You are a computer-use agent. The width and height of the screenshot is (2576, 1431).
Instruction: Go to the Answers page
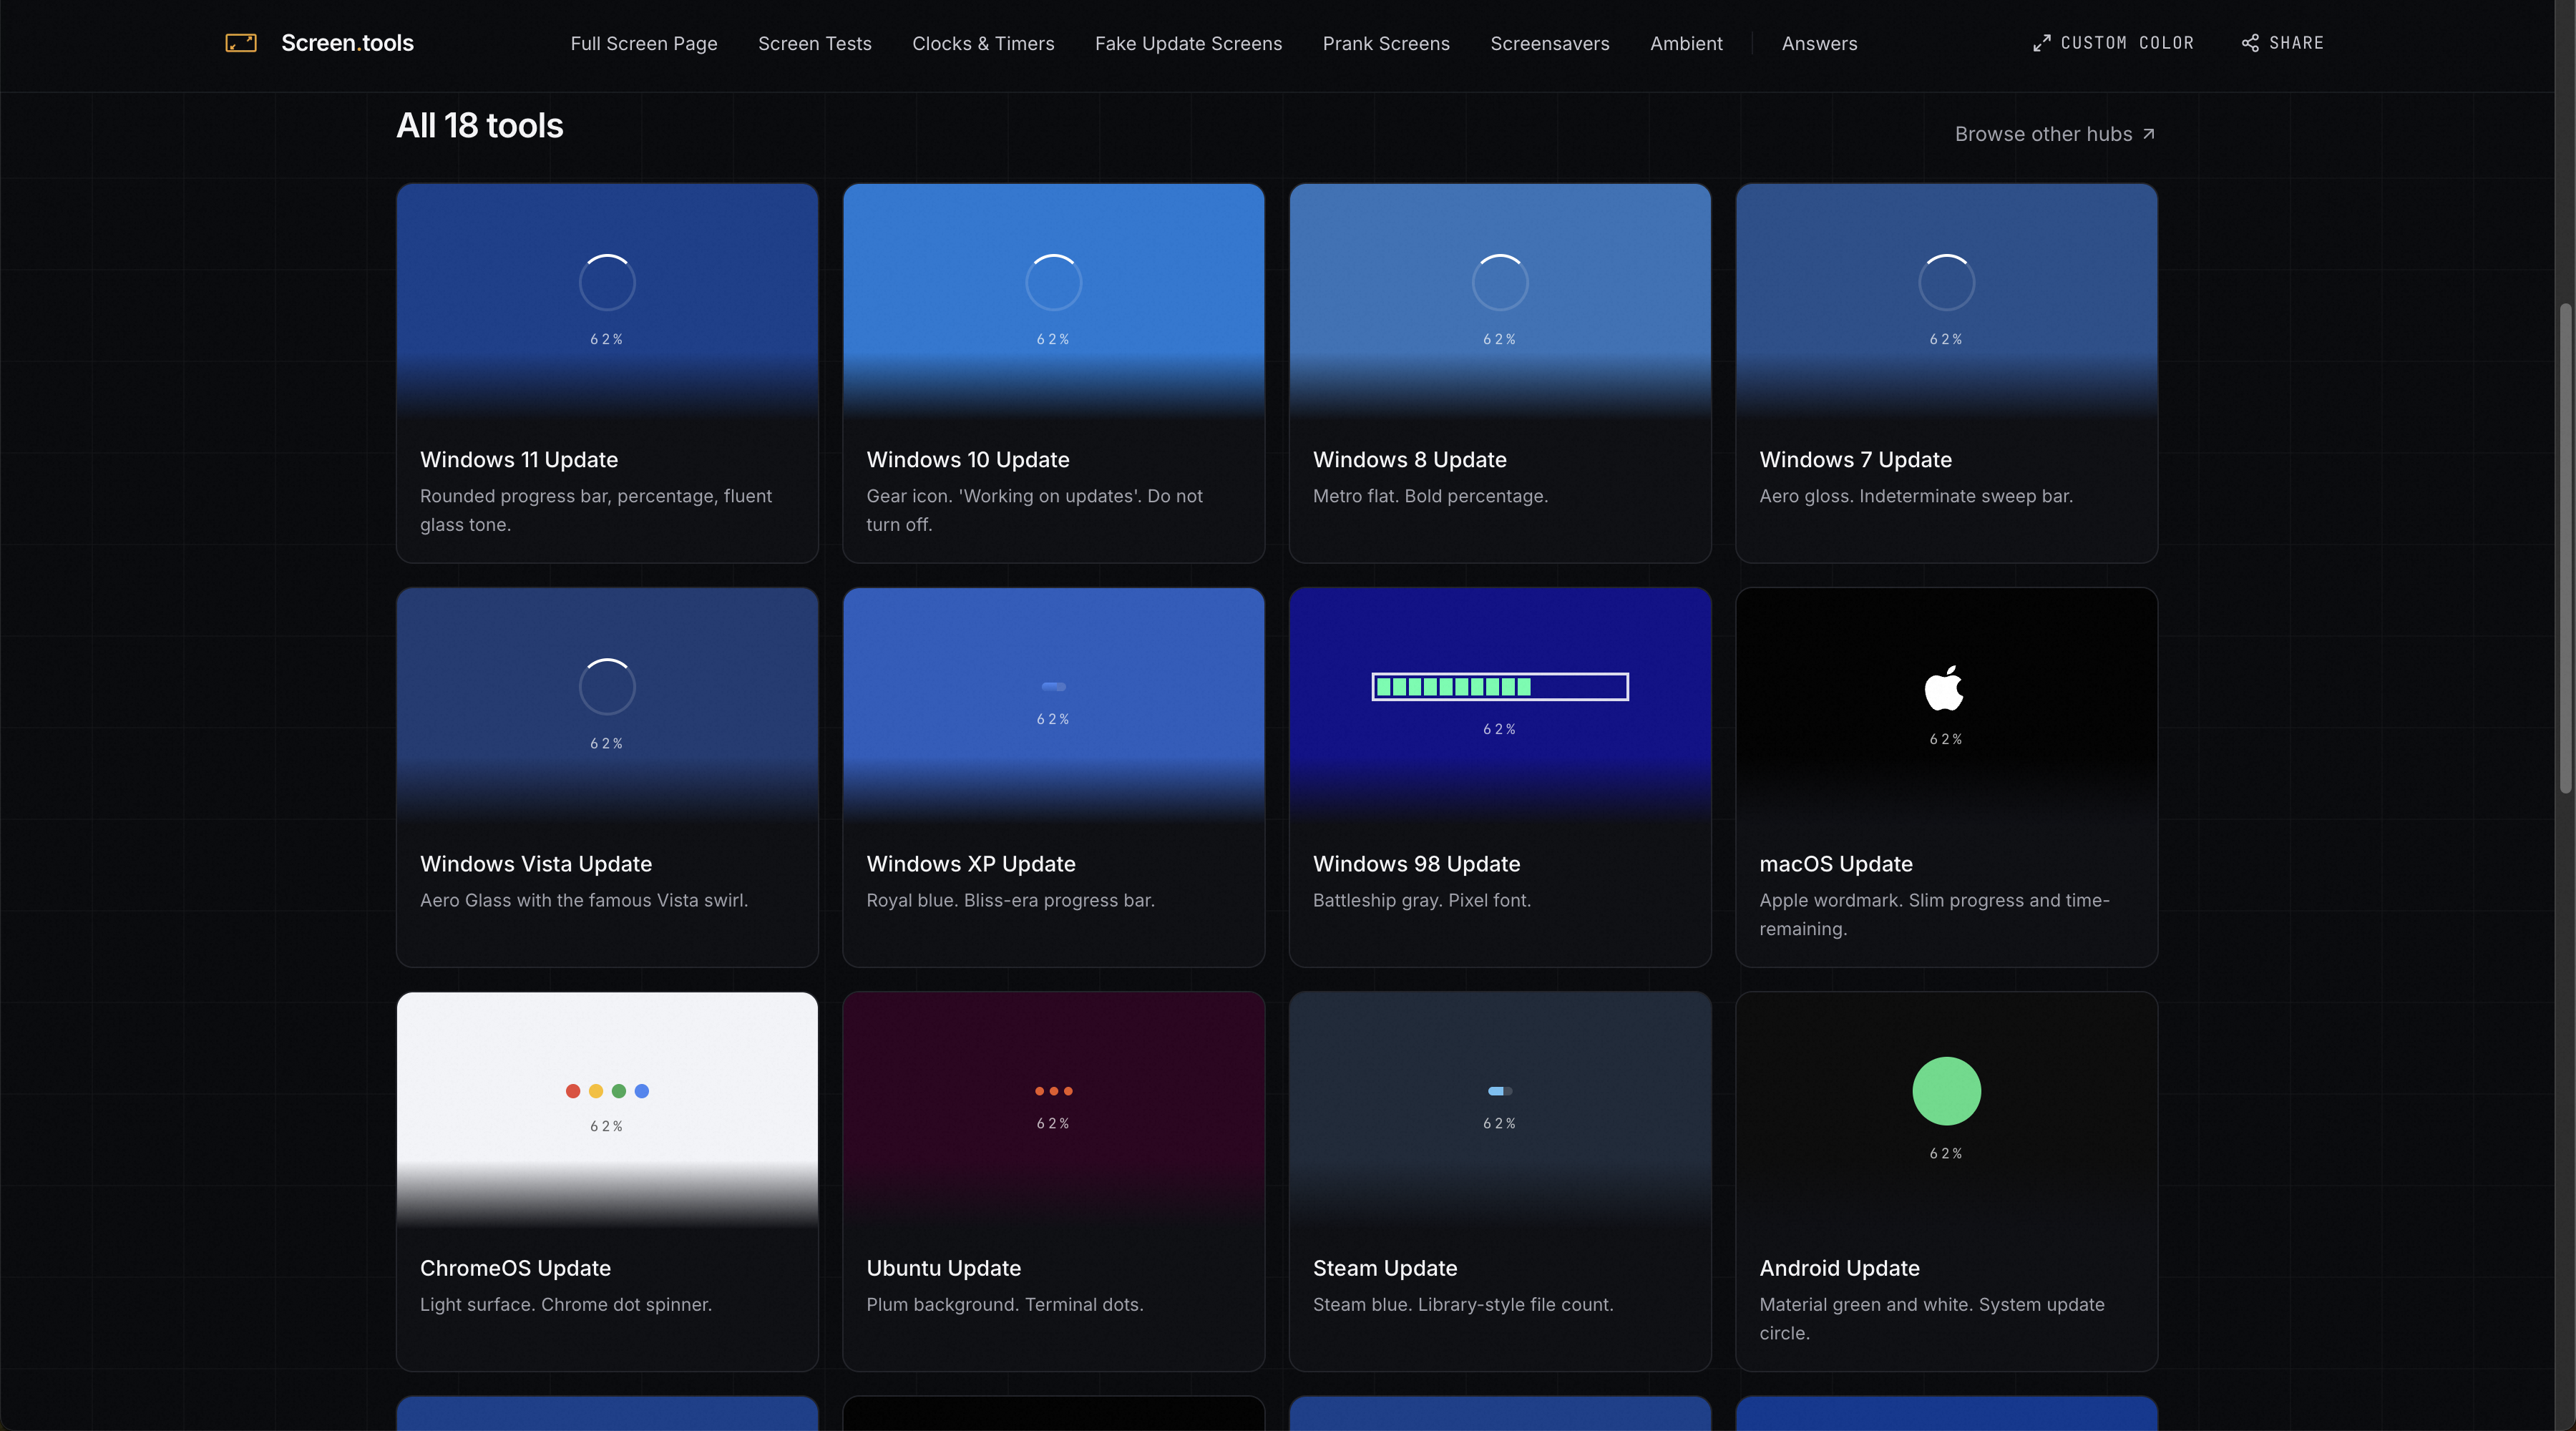click(1819, 43)
